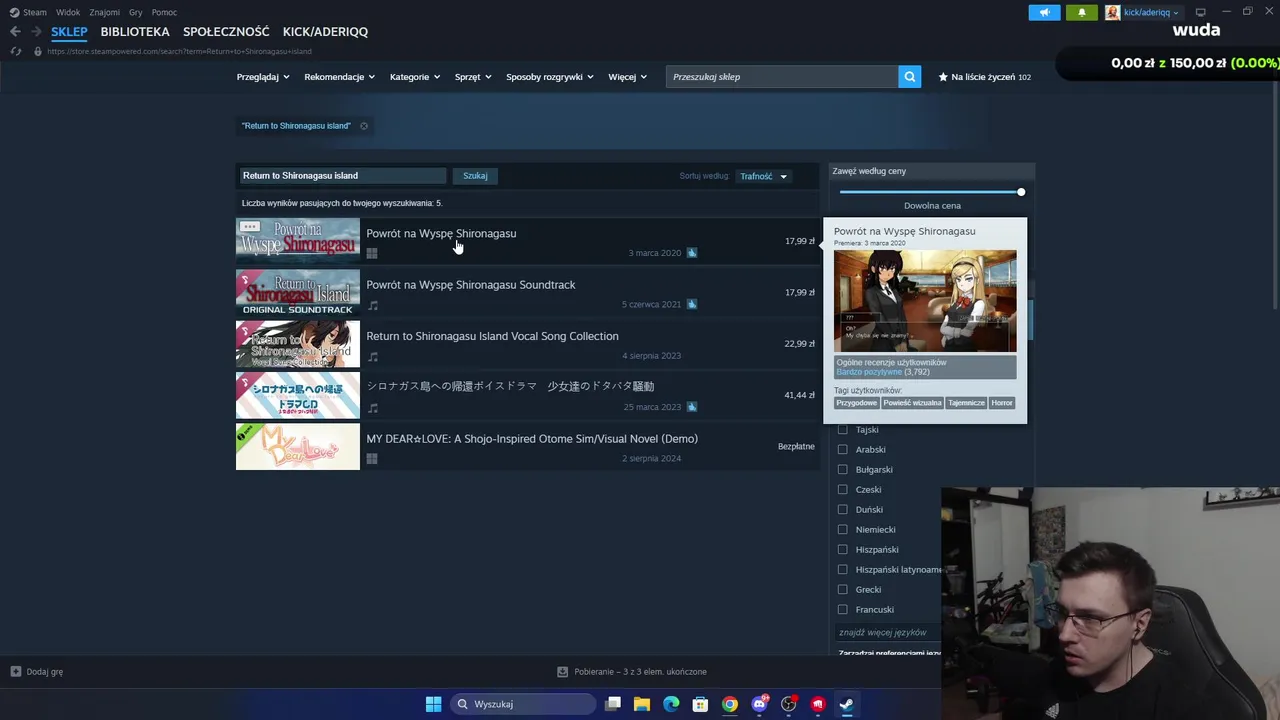Tick the Hiszpański latynoamerykański checkbox
1280x720 pixels.
(842, 570)
